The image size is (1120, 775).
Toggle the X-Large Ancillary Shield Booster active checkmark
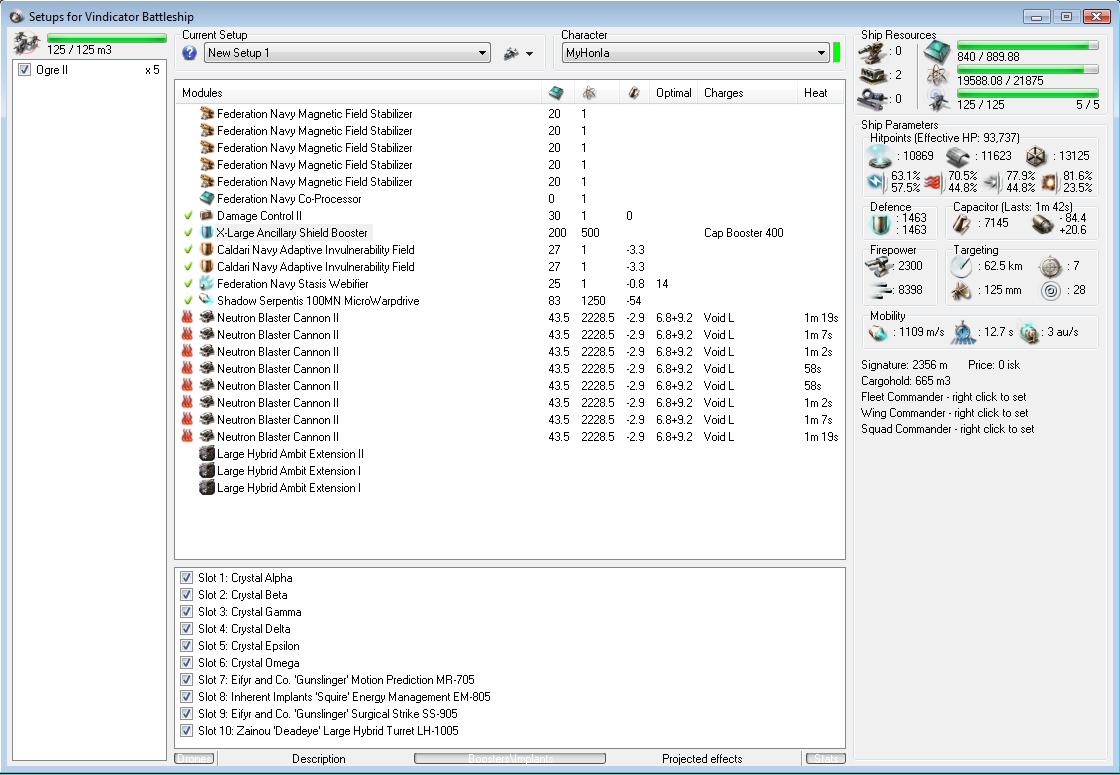189,232
